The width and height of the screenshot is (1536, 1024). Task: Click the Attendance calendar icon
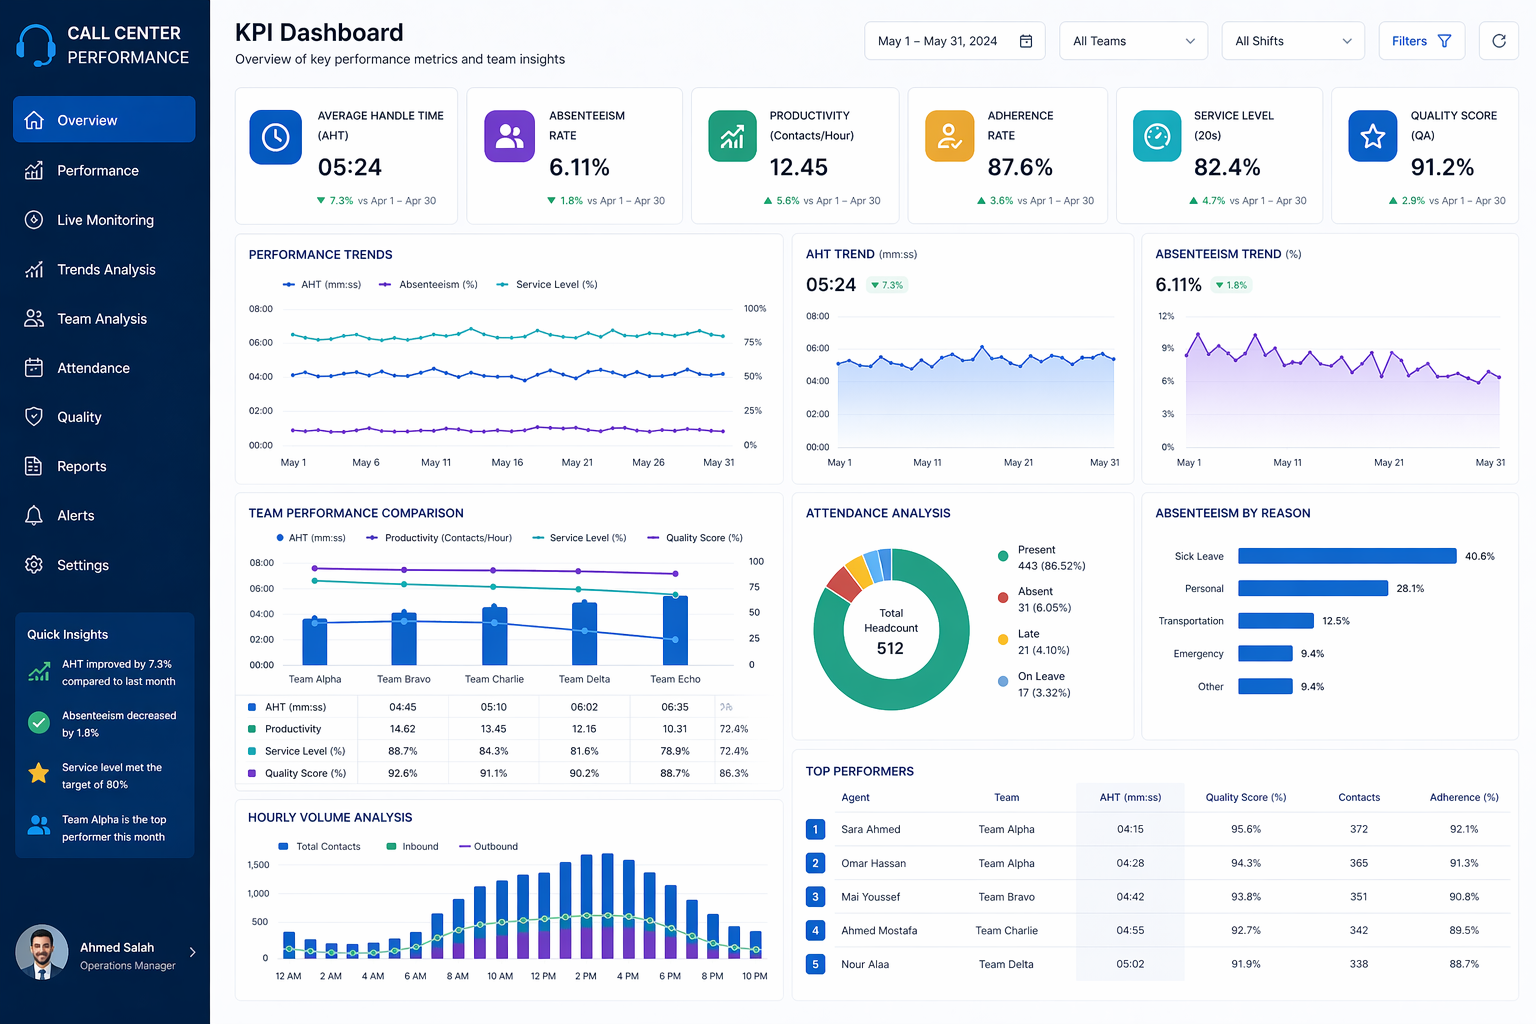click(33, 367)
